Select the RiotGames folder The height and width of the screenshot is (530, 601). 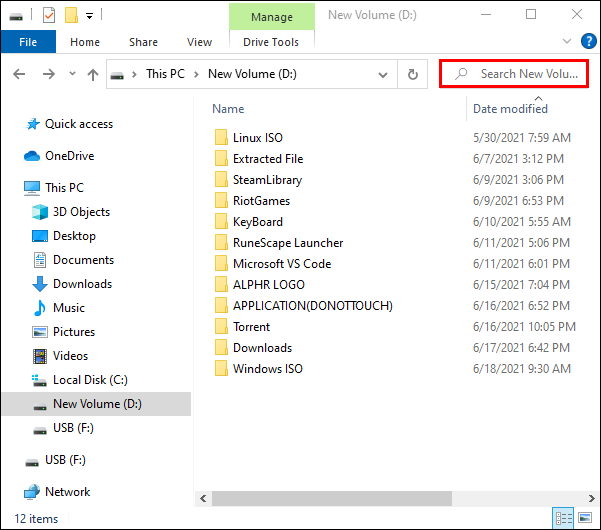click(261, 201)
